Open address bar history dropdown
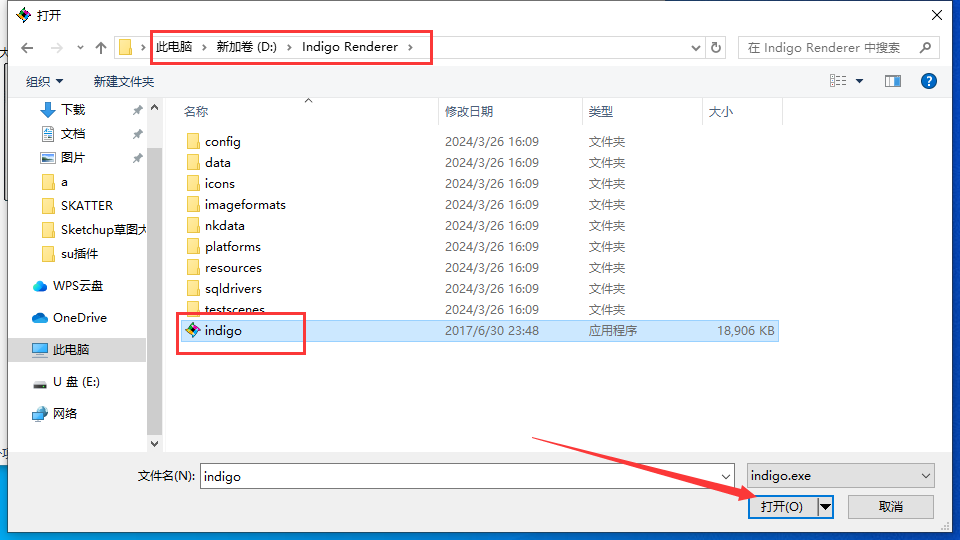 (x=696, y=48)
